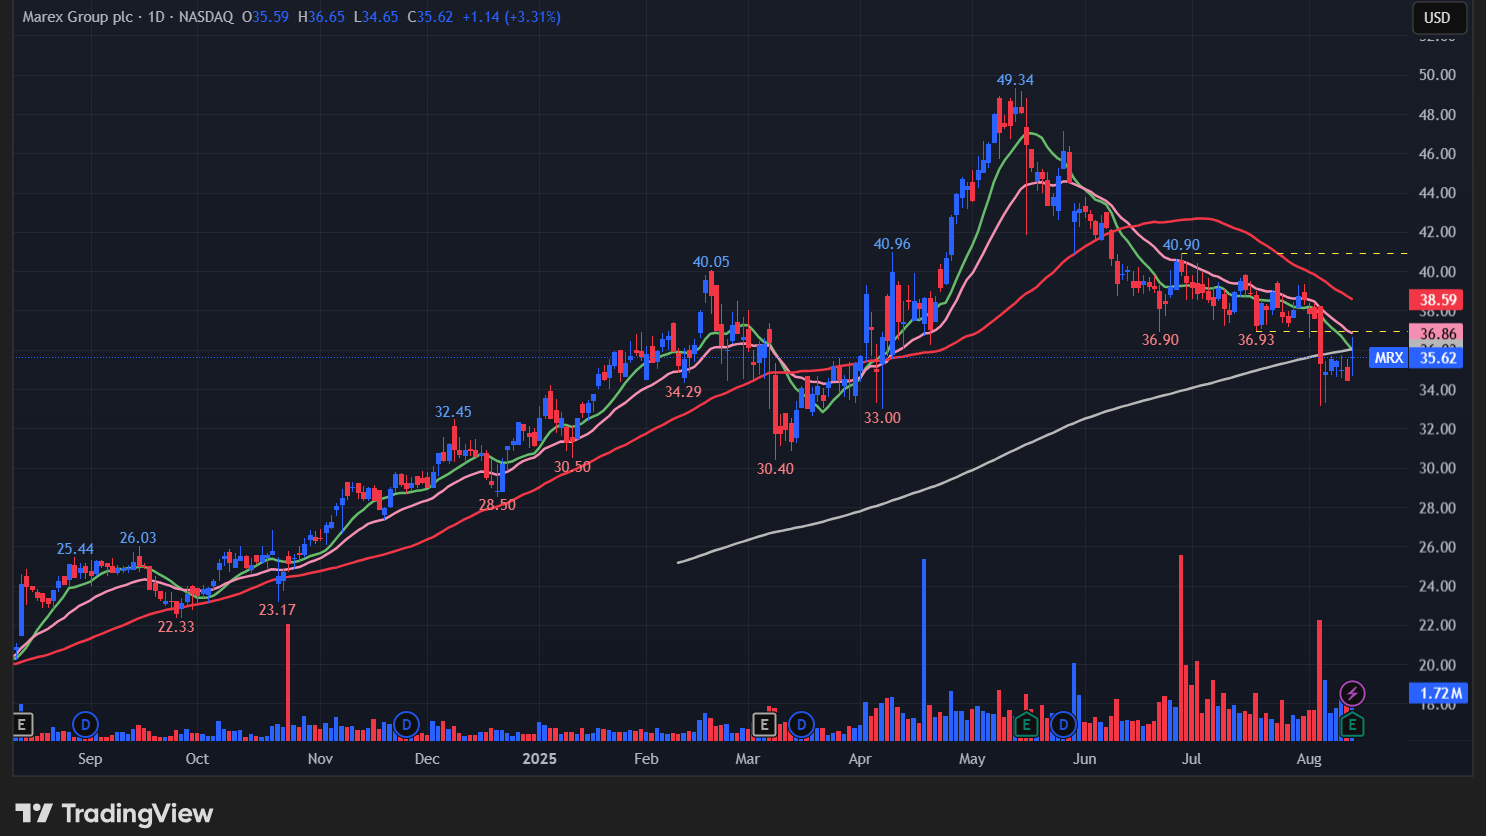The image size is (1486, 836).
Task: Click the Aug label on time axis
Action: click(x=1309, y=759)
